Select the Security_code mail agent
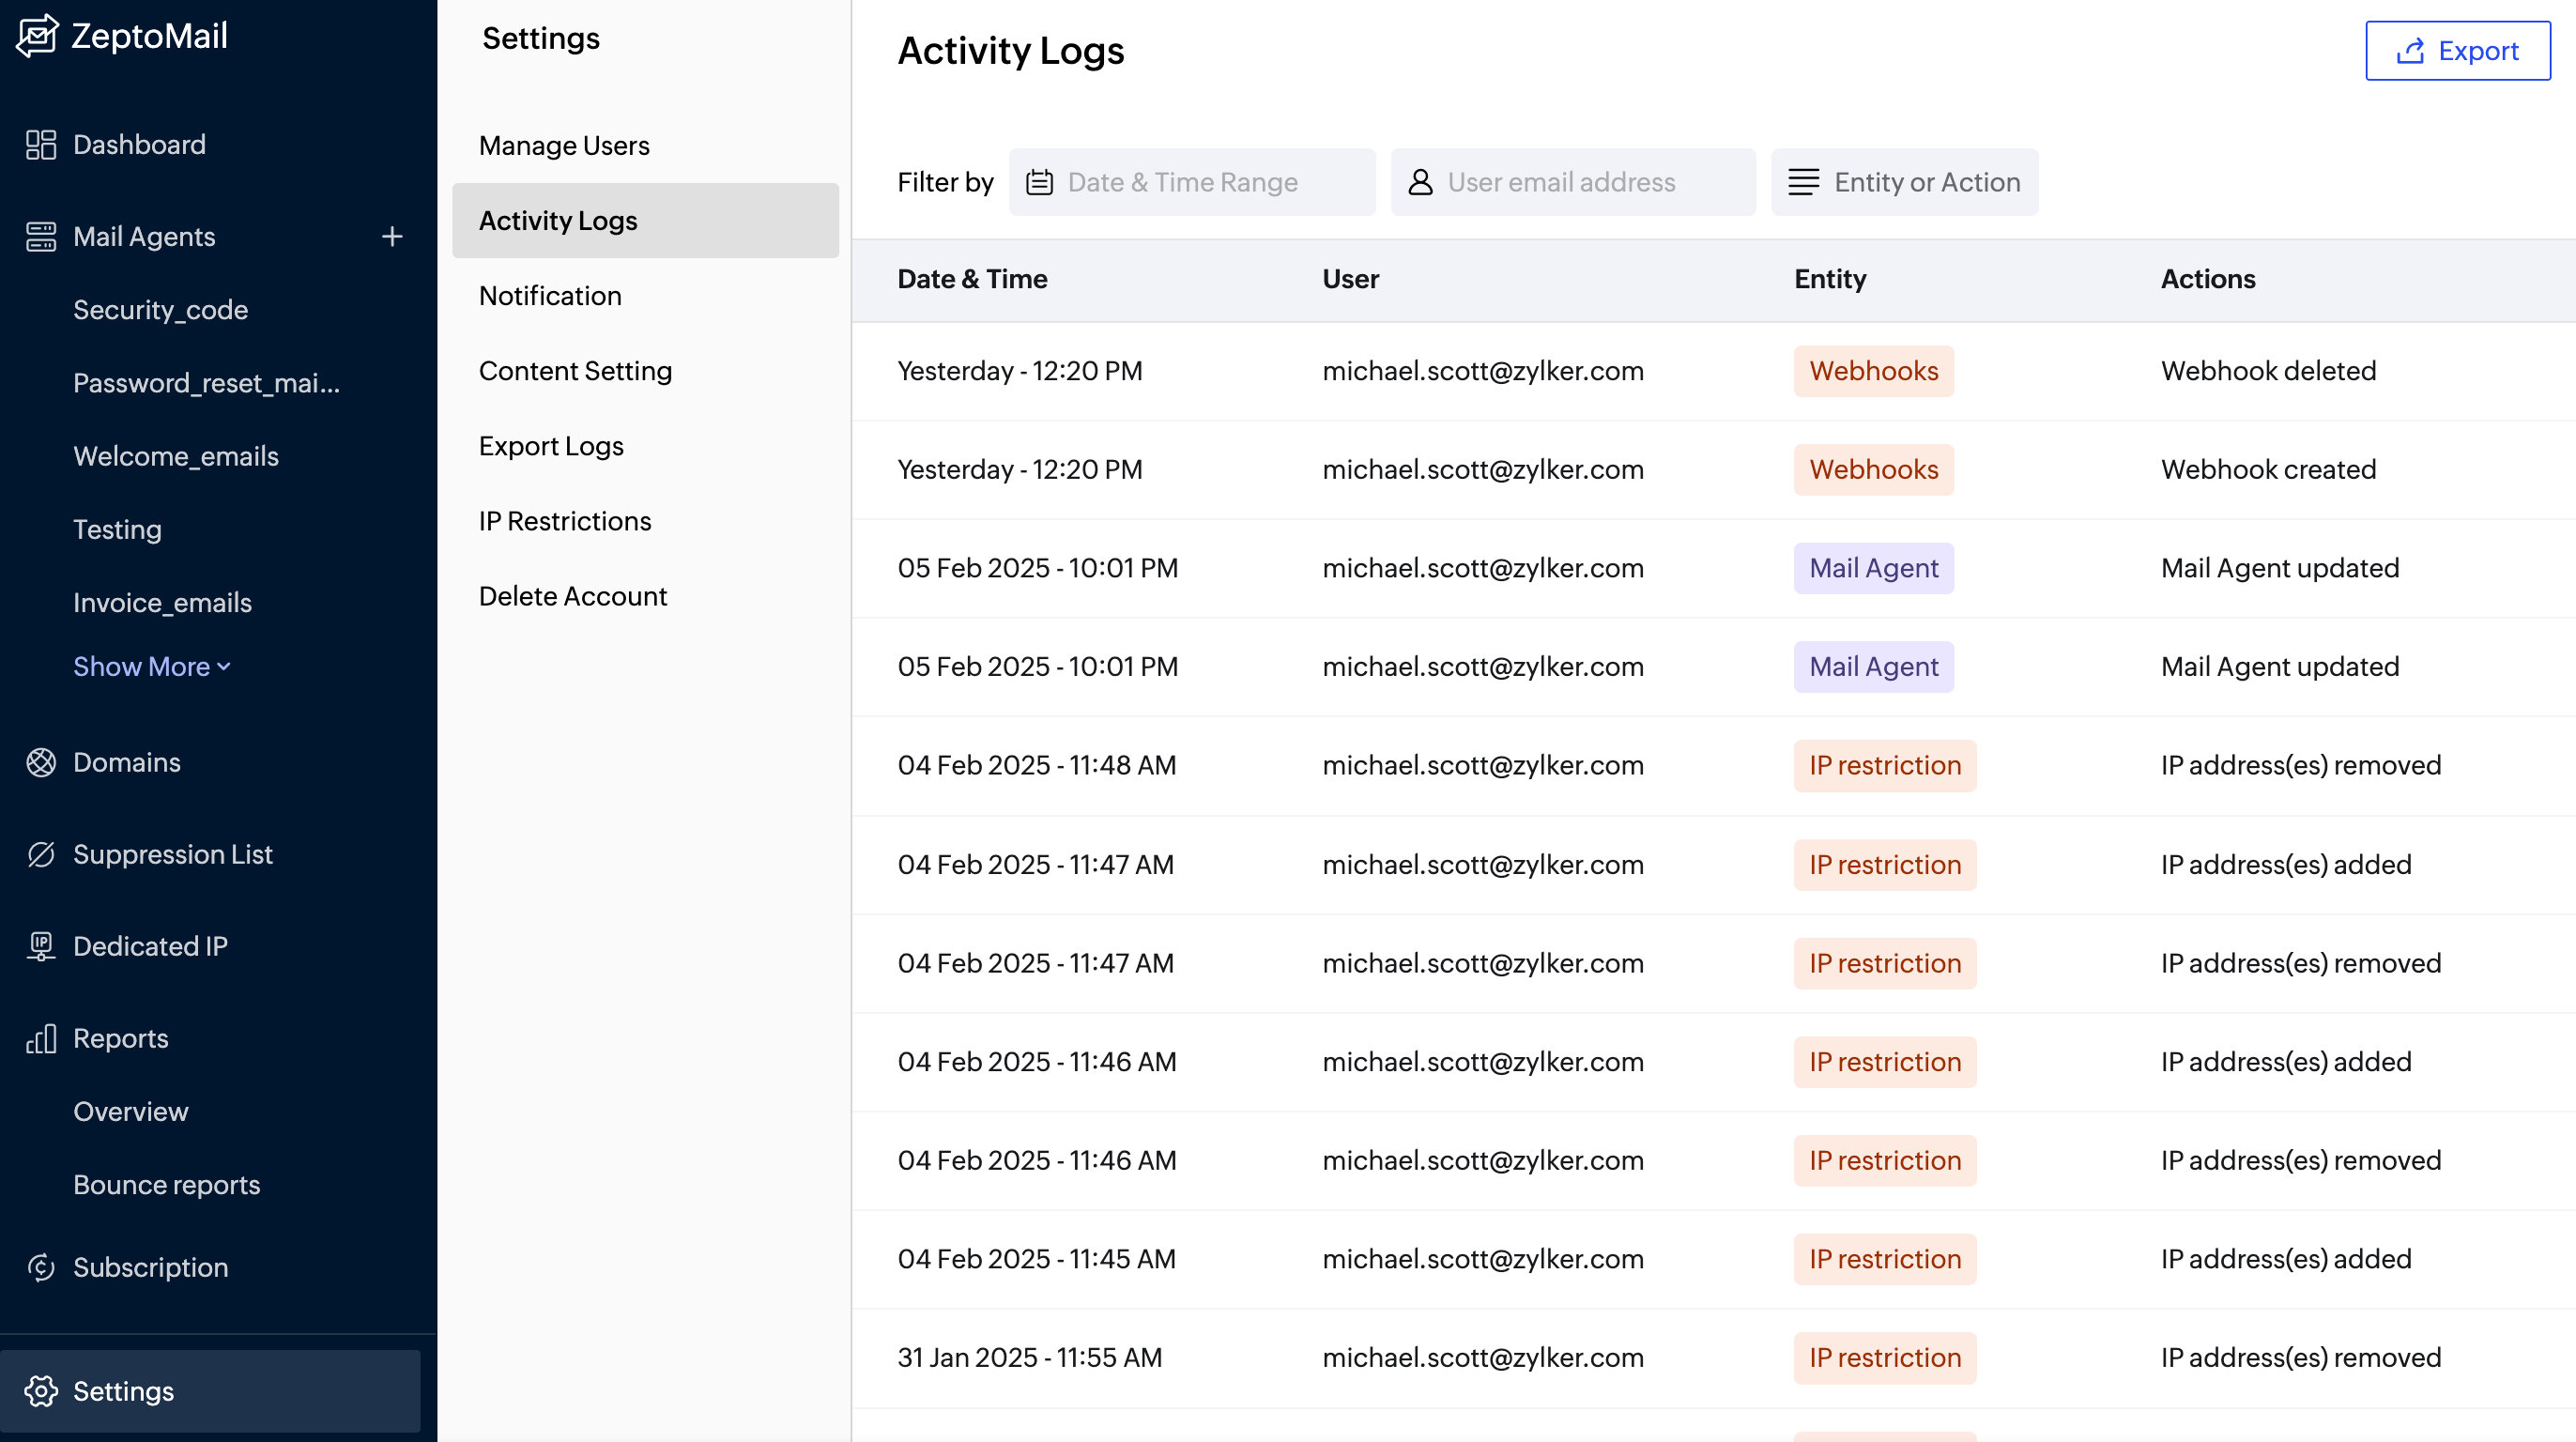2576x1442 pixels. [160, 310]
